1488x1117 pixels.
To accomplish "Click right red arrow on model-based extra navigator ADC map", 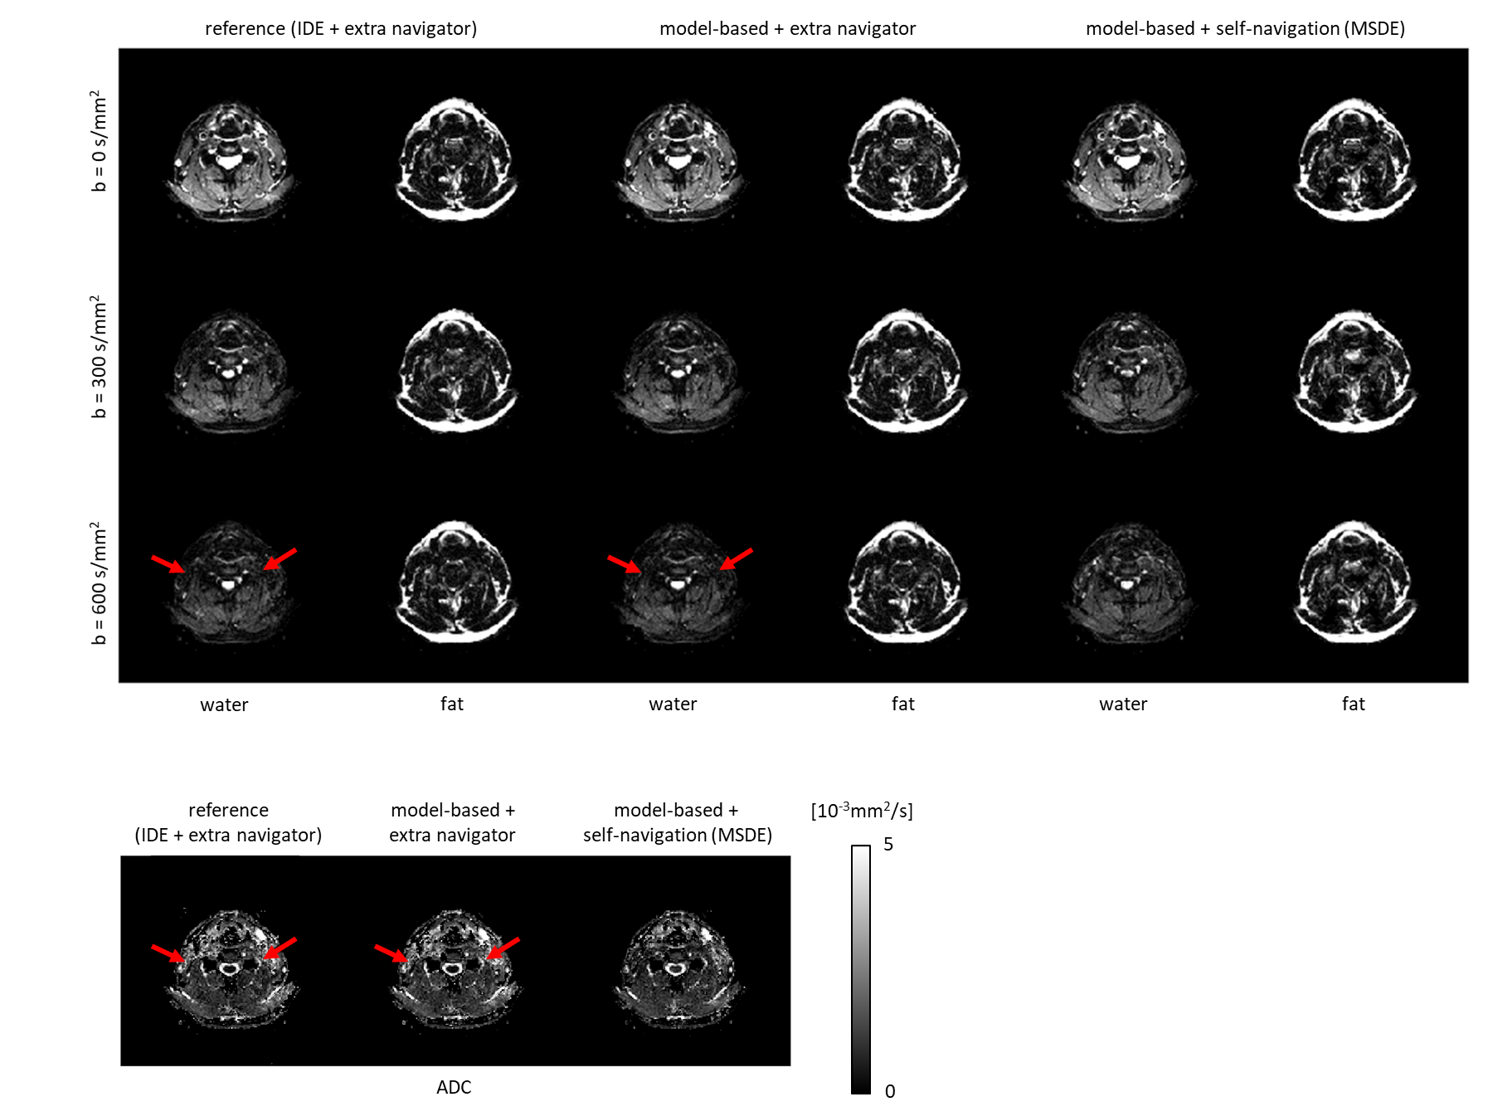I will coord(503,948).
